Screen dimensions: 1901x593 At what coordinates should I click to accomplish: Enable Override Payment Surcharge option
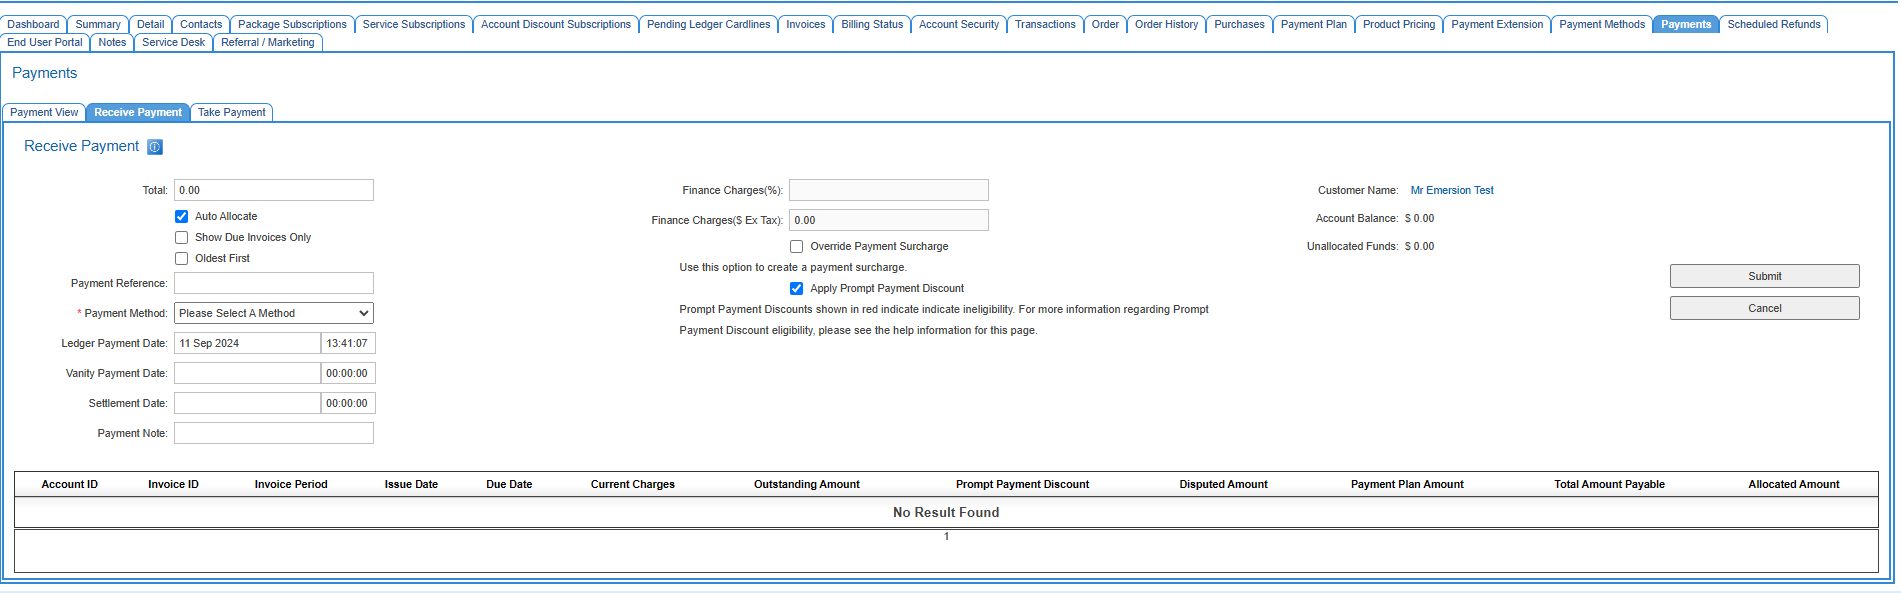(797, 246)
